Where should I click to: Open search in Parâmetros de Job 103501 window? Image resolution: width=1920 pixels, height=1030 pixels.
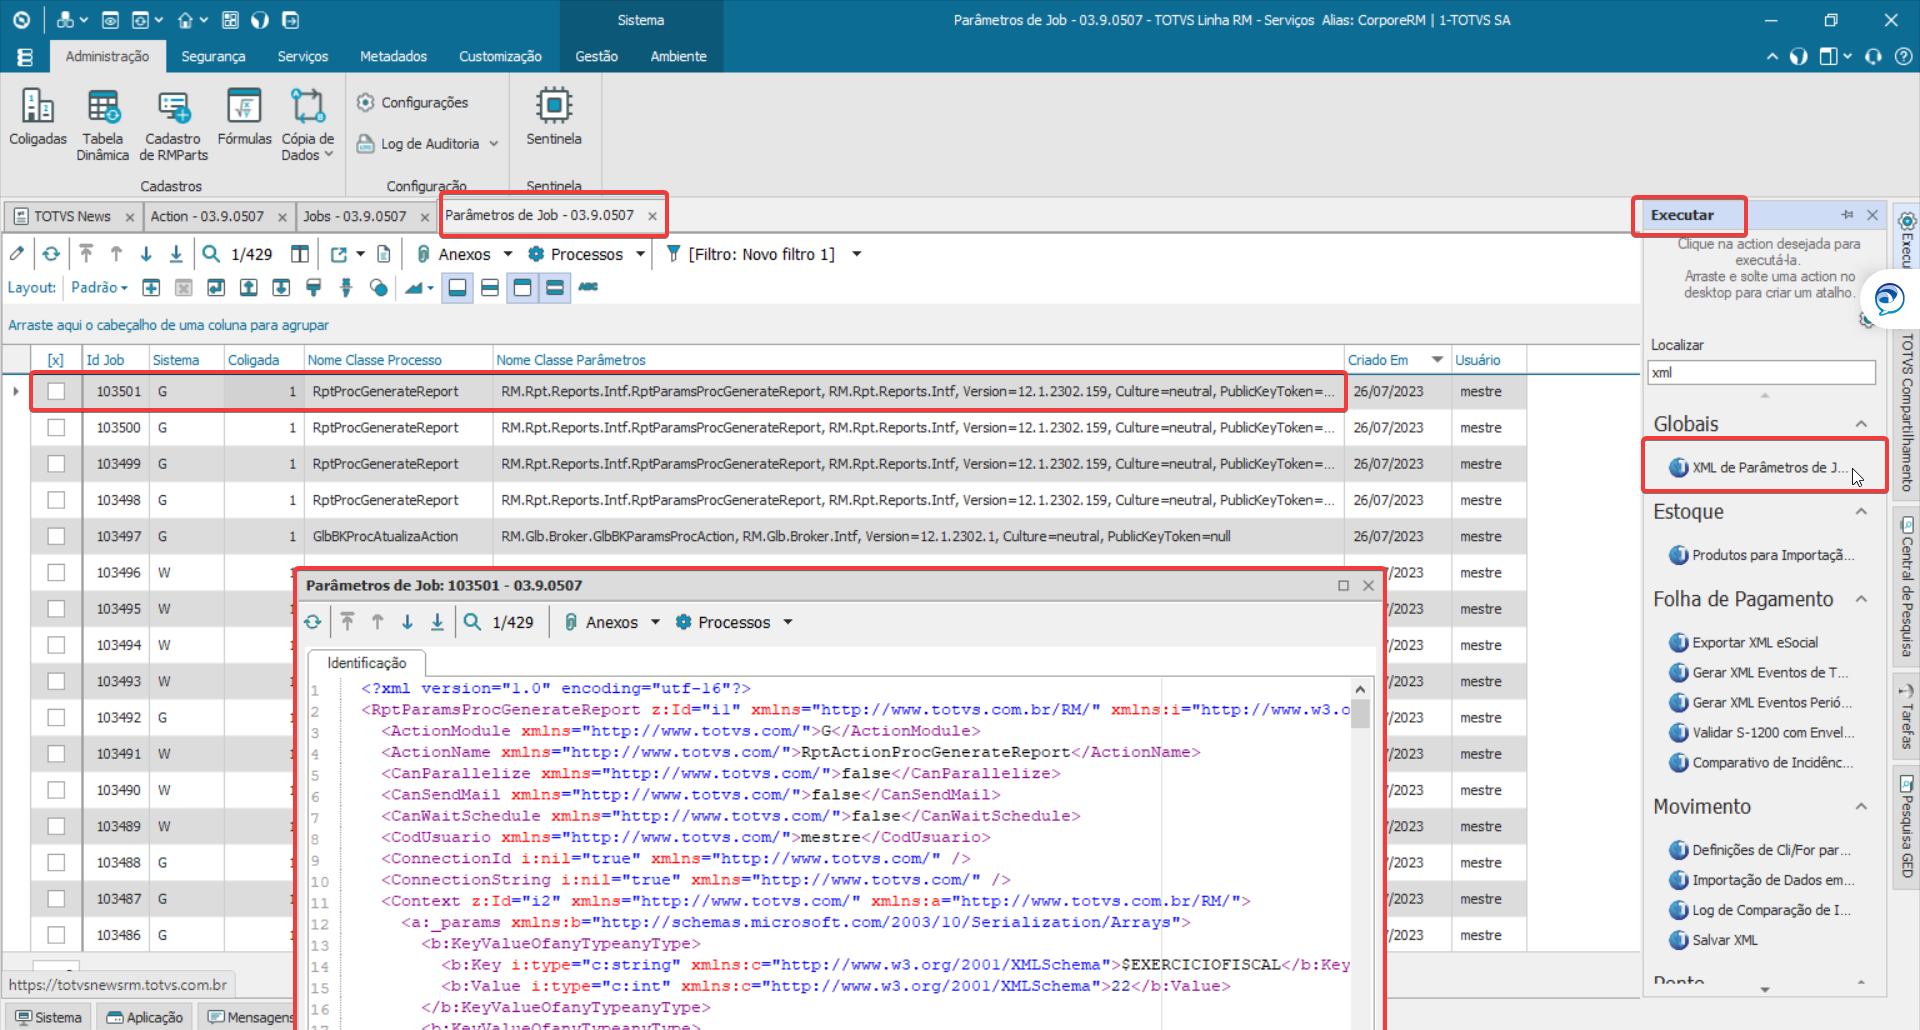473,622
